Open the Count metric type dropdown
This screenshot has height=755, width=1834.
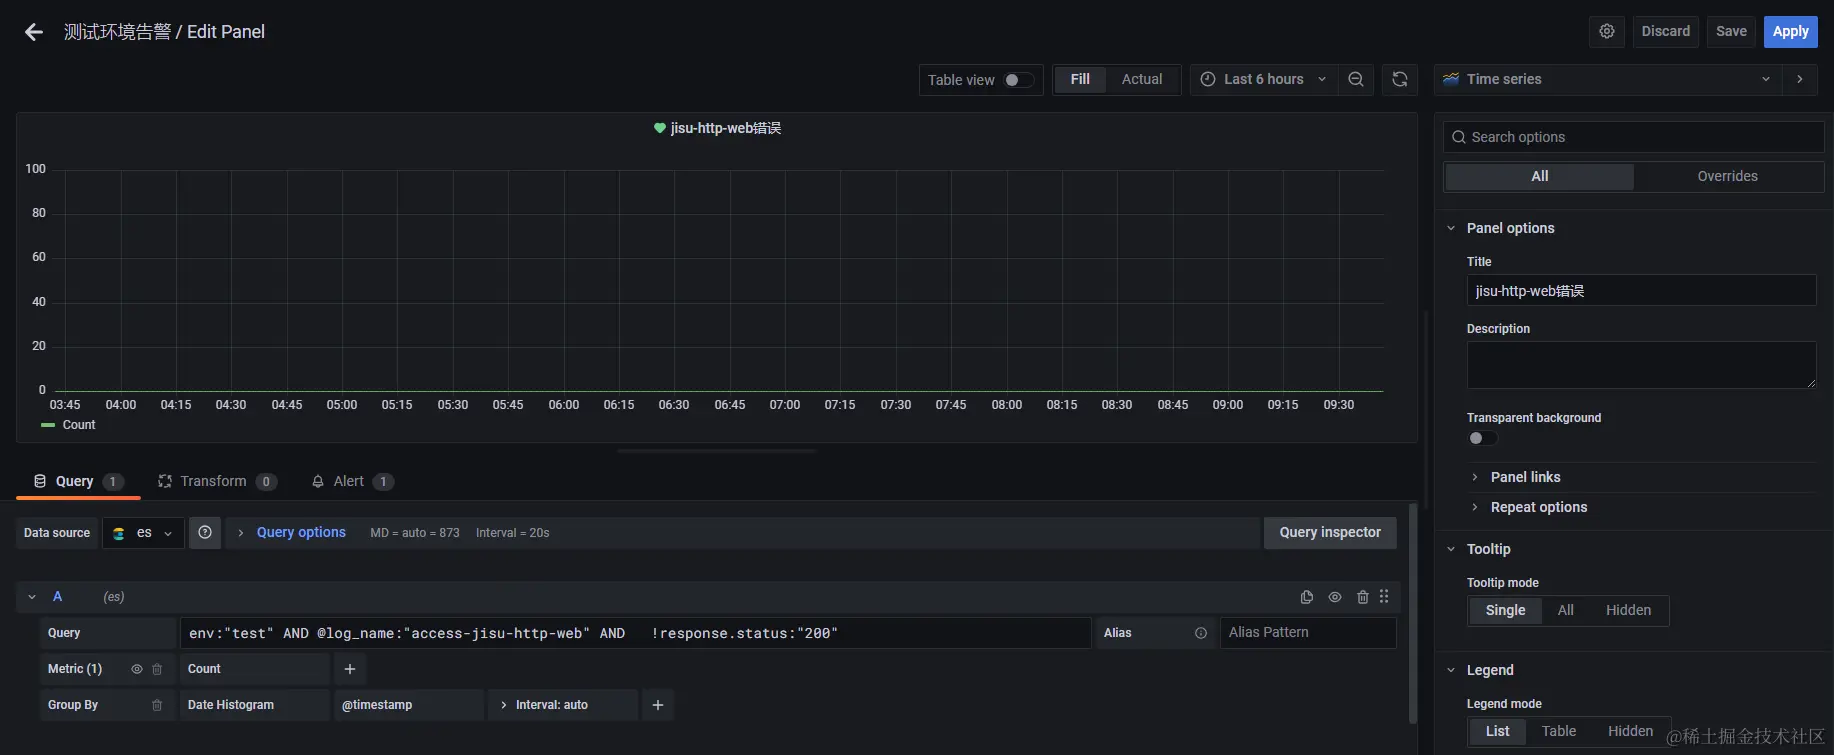pos(255,669)
